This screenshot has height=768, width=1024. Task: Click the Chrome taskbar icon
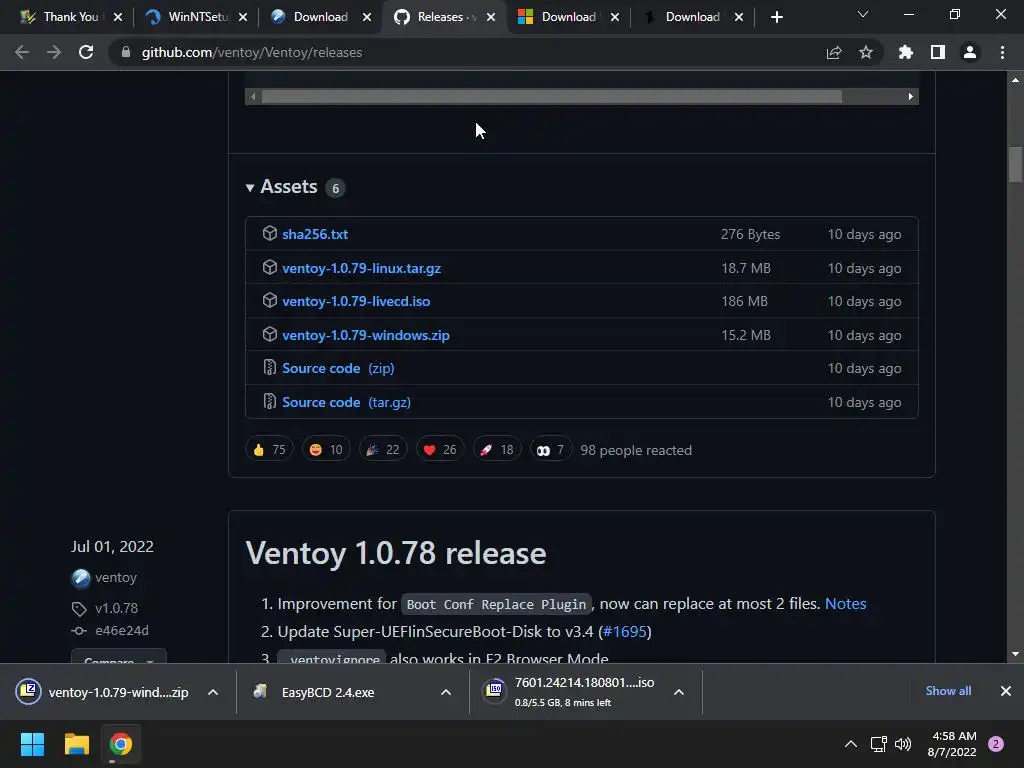[x=121, y=744]
